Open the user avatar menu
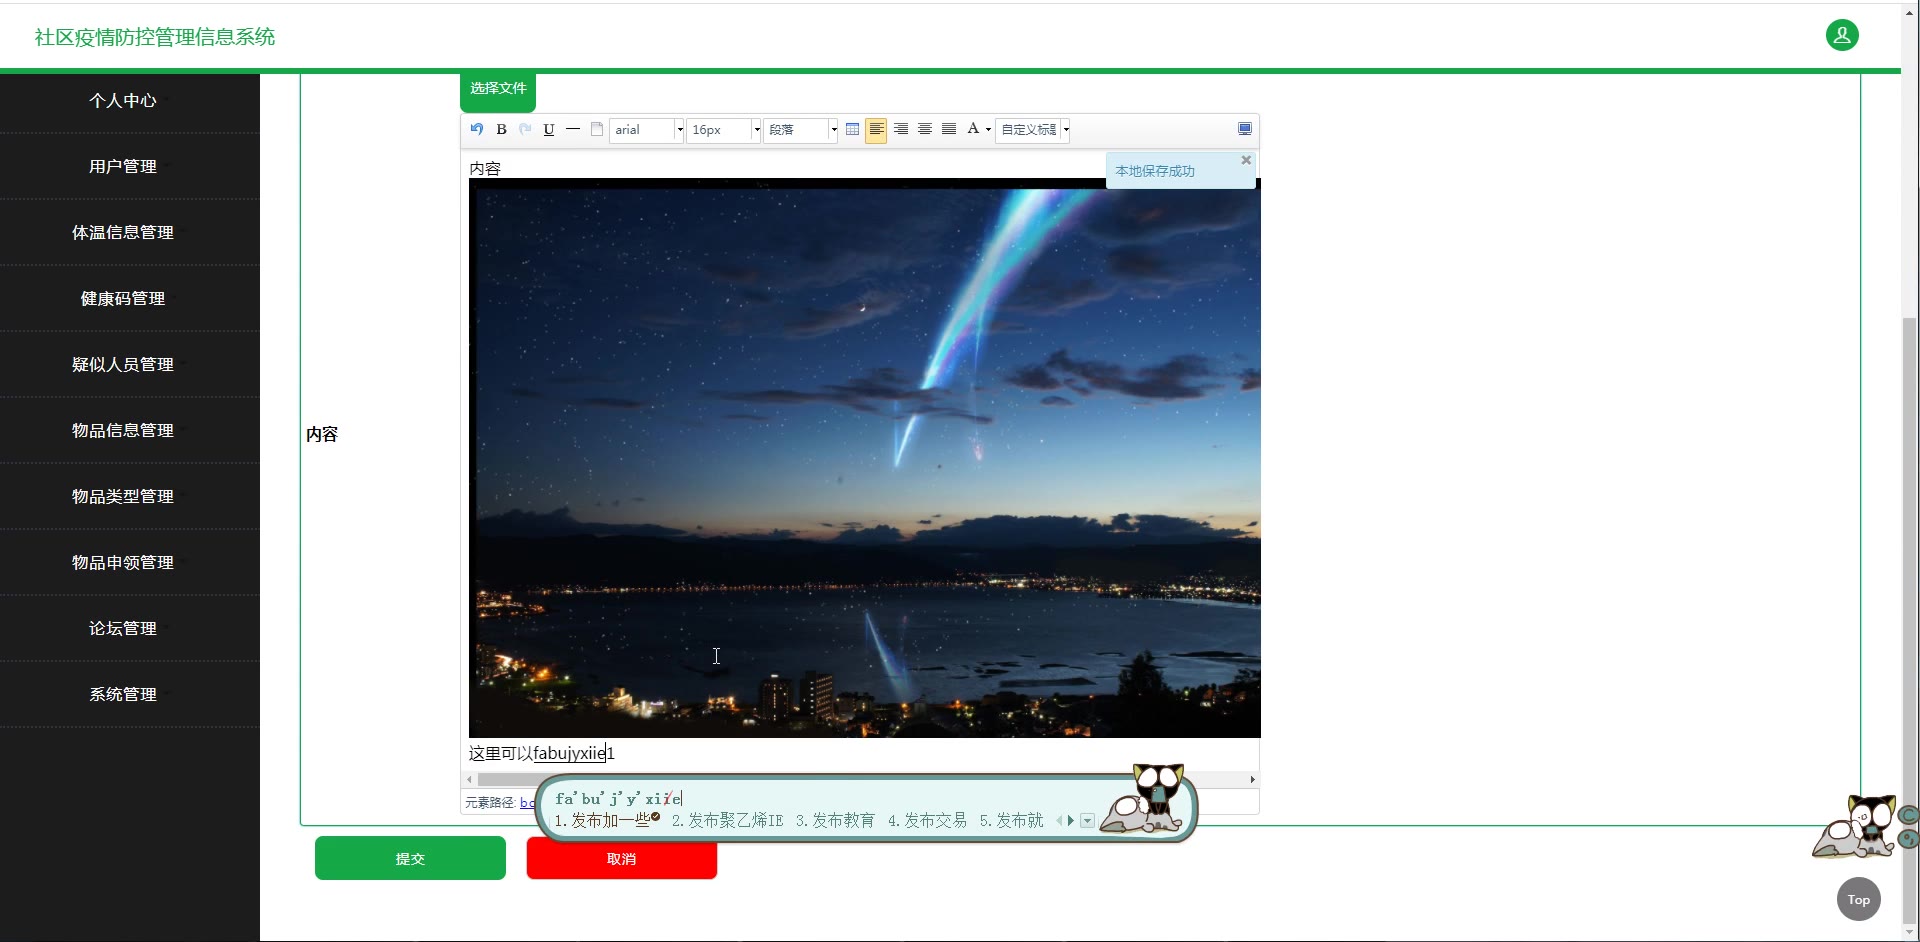The height and width of the screenshot is (942, 1920). coord(1842,35)
